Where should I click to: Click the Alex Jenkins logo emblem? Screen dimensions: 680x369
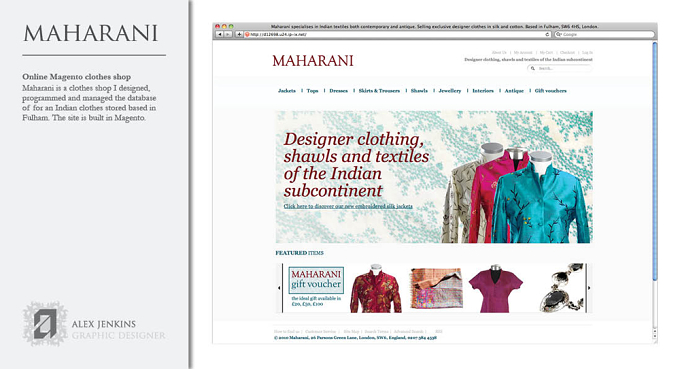45,323
